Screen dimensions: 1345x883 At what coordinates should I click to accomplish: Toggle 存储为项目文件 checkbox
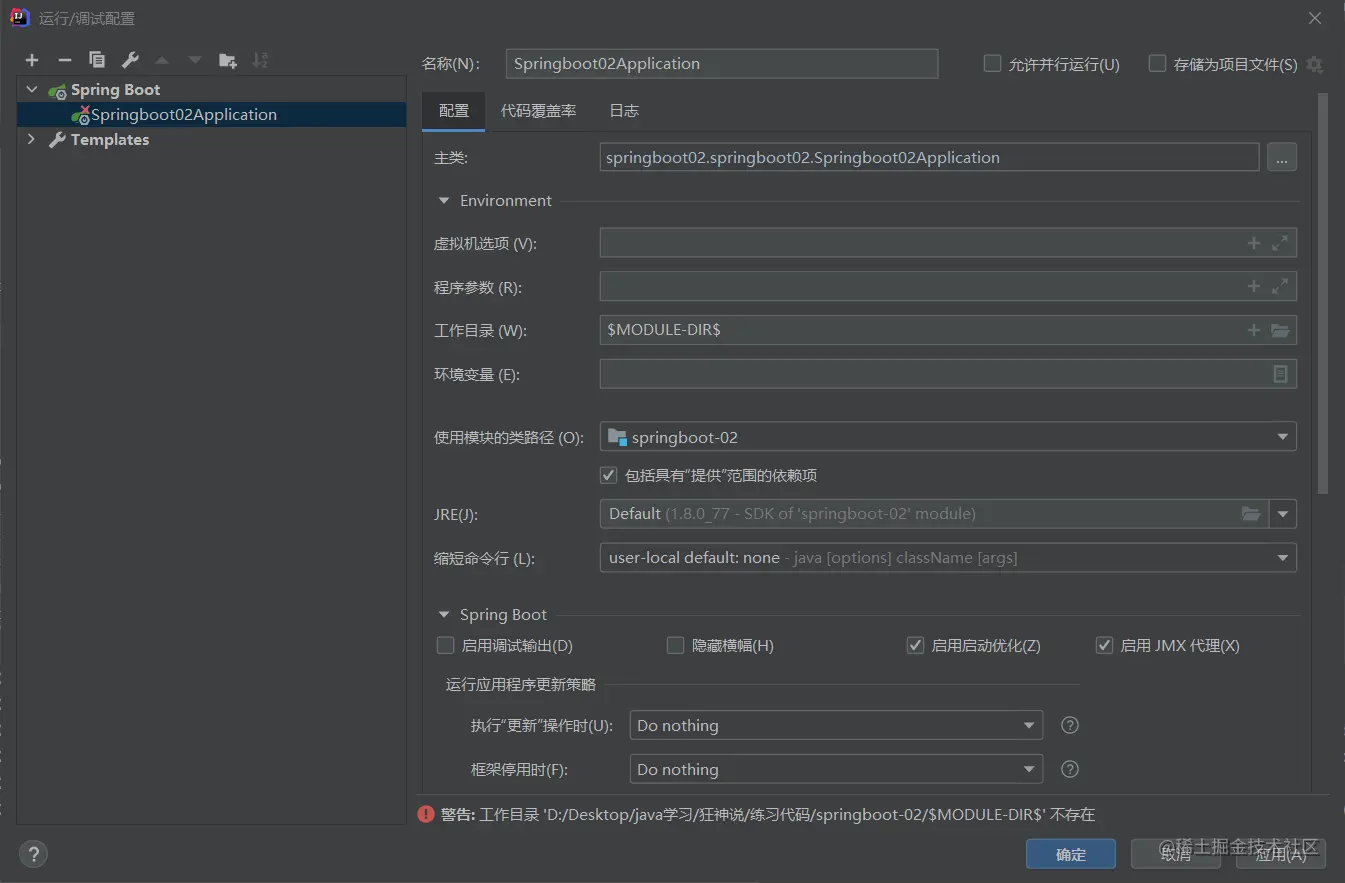1157,63
